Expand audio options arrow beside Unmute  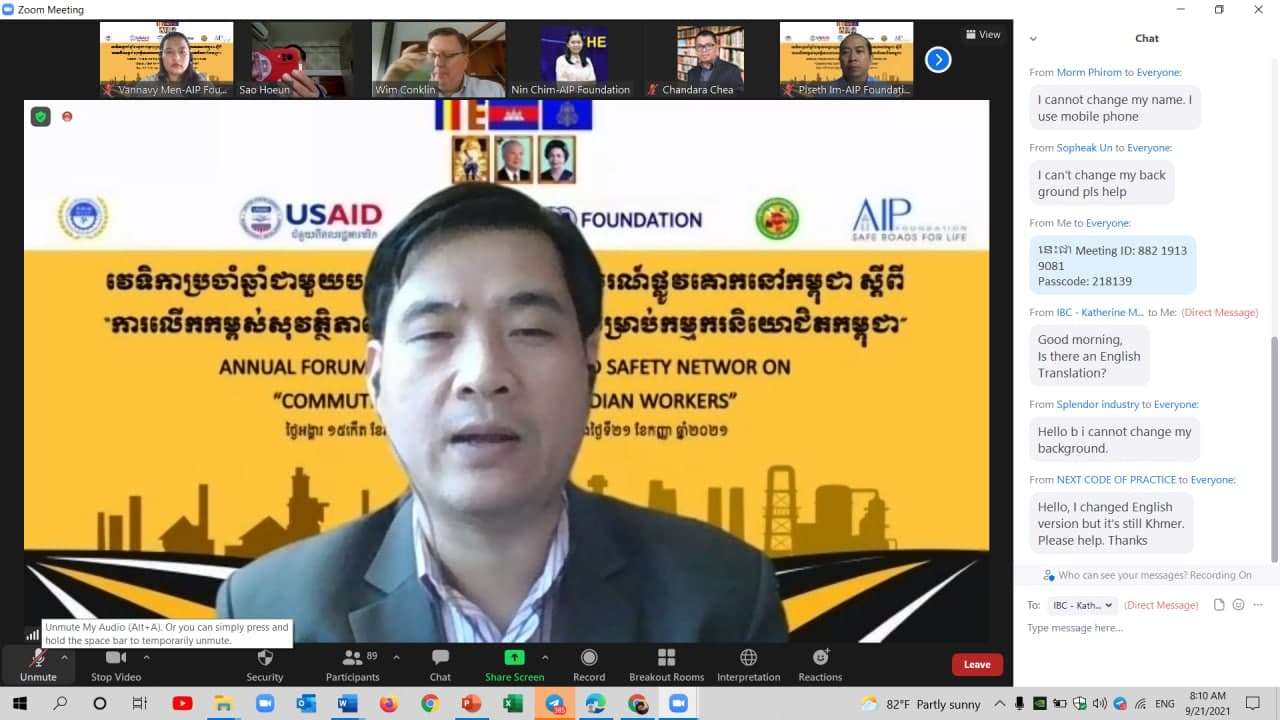(x=65, y=658)
